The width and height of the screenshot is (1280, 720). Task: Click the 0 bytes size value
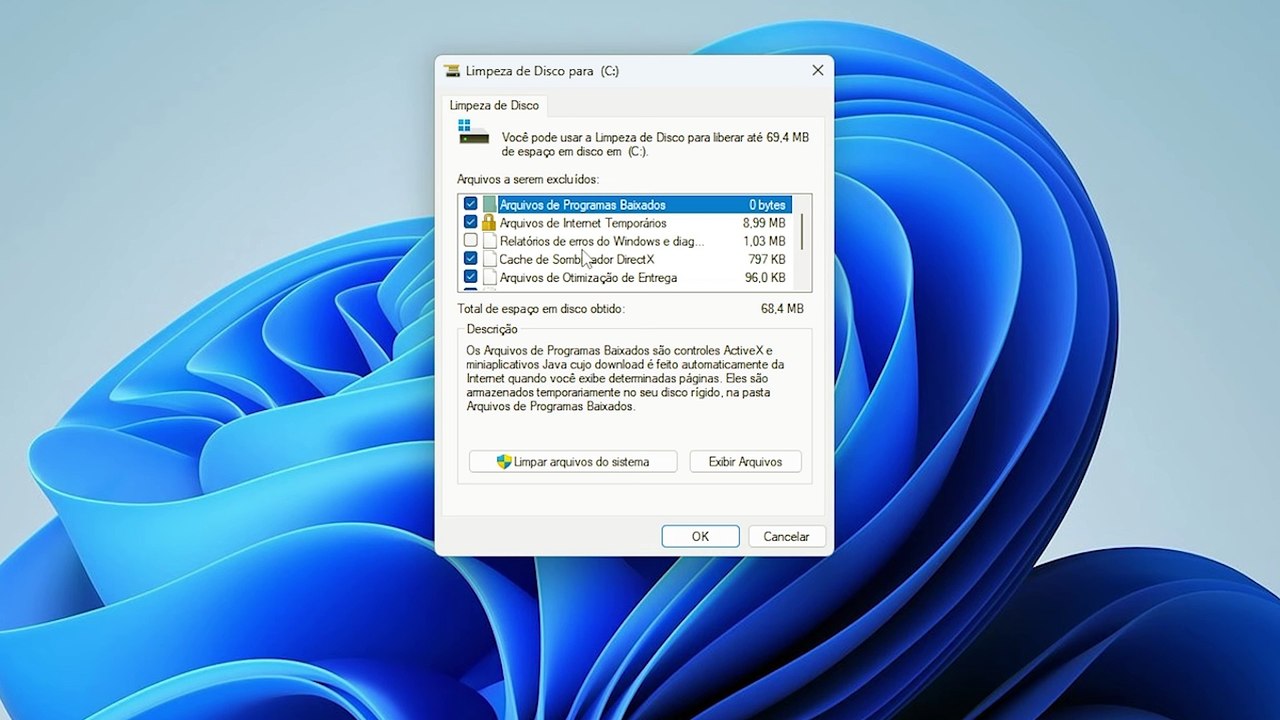[x=768, y=205]
